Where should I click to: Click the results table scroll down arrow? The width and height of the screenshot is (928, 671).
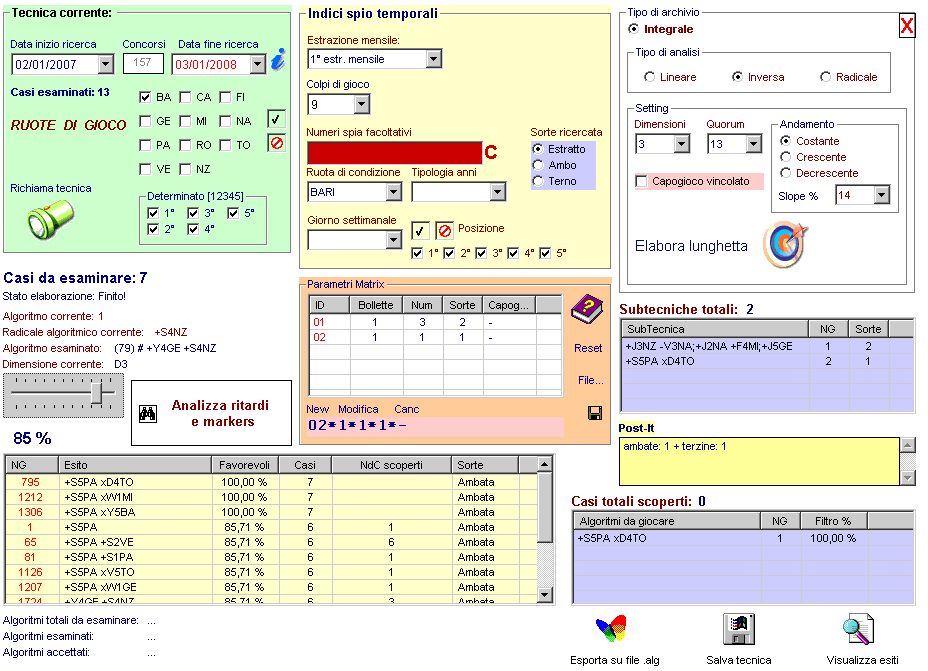[545, 595]
